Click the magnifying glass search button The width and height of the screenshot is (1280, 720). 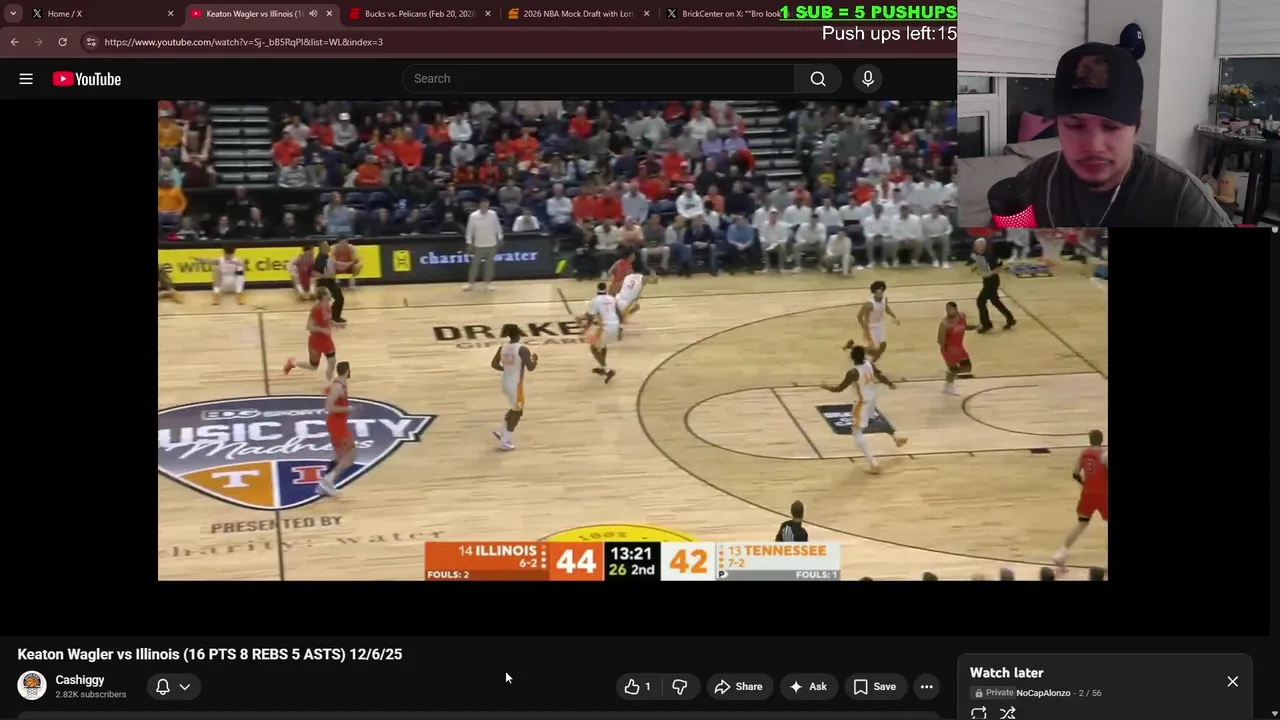tap(818, 78)
